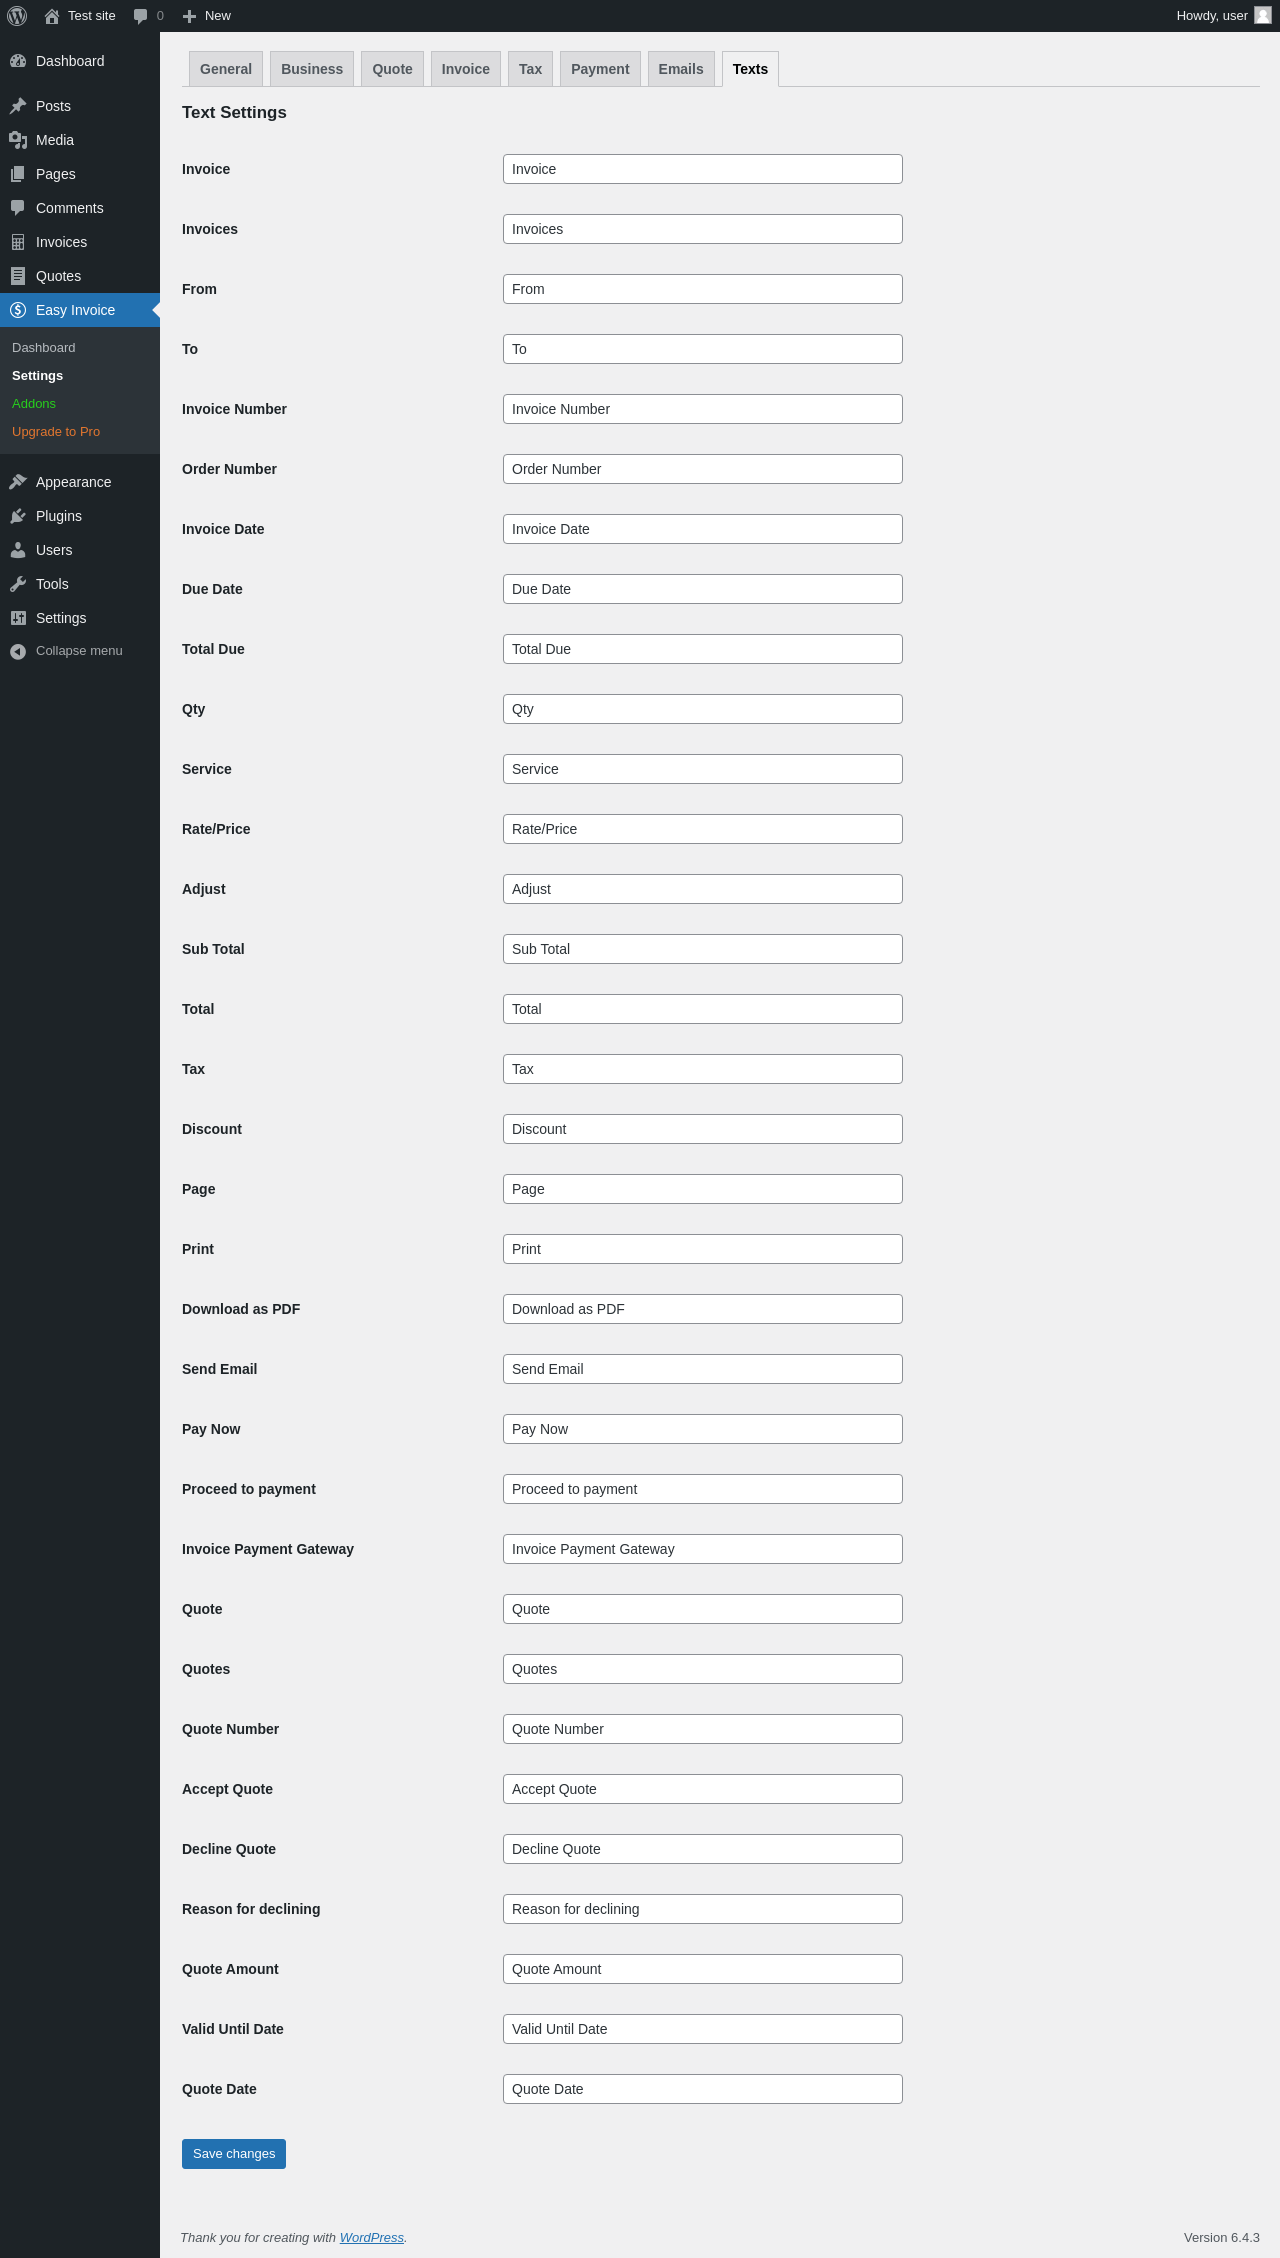The image size is (1280, 2258).
Task: Click the Plugins plug icon
Action: [x=18, y=516]
